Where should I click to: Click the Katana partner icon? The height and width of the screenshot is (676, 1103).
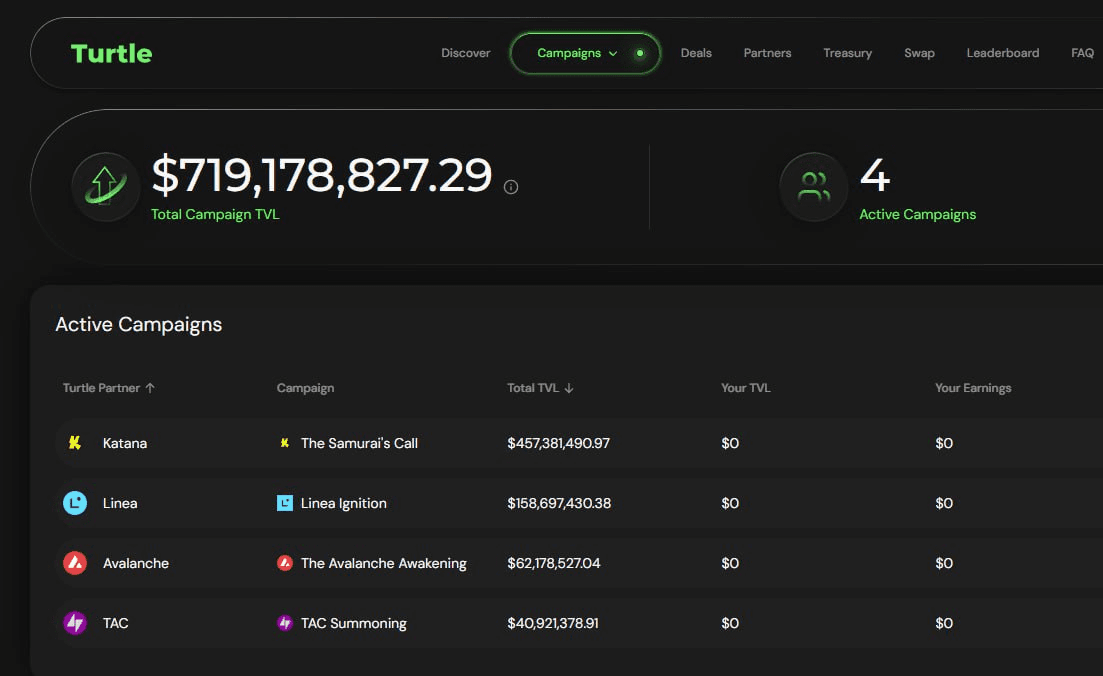tap(75, 443)
